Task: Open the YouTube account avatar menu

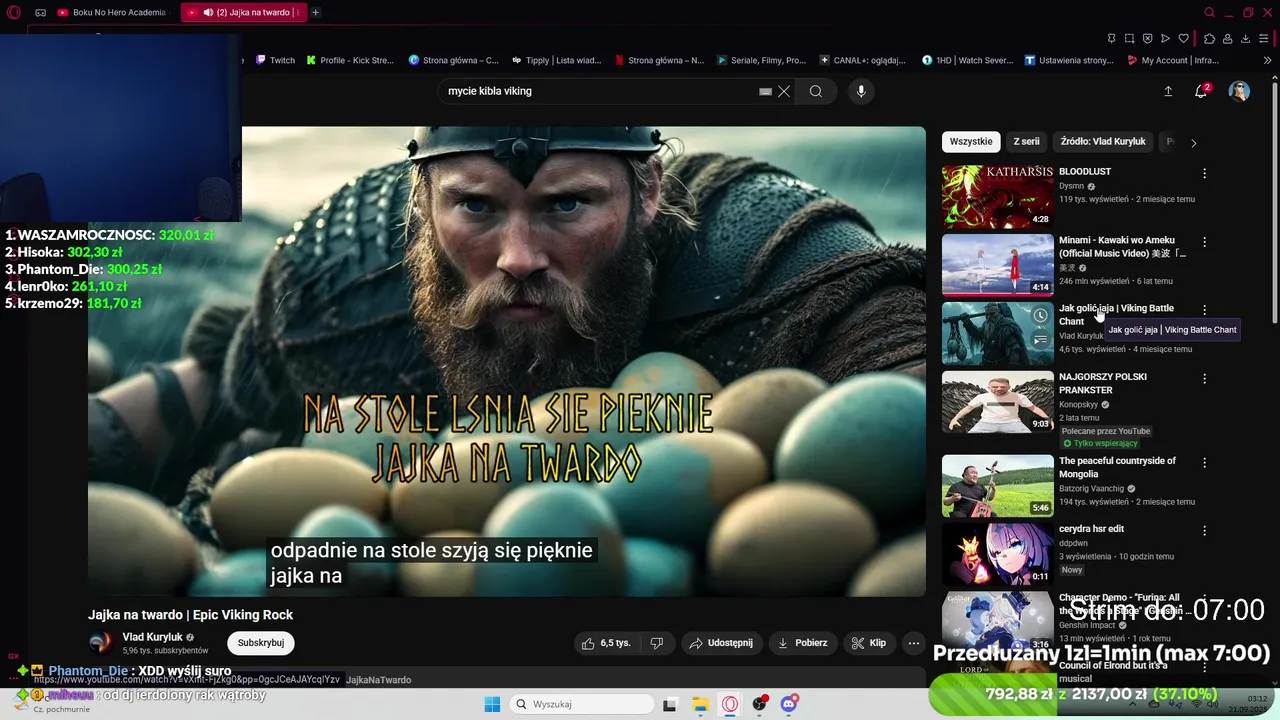Action: 1239,91
